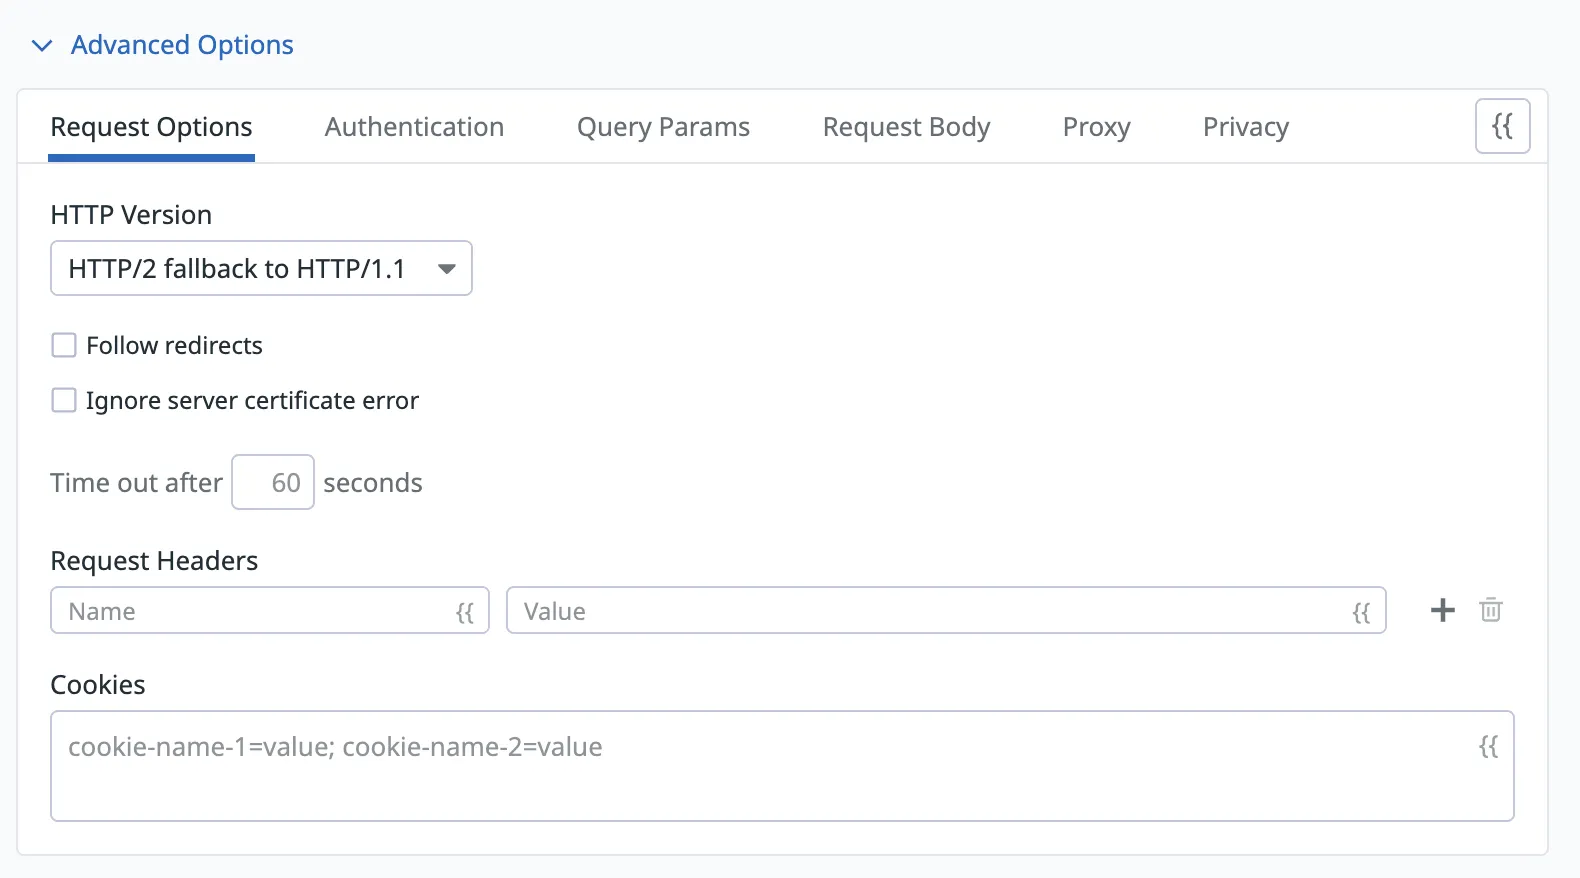The image size is (1580, 878).
Task: Switch to the Authentication tab
Action: 414,127
